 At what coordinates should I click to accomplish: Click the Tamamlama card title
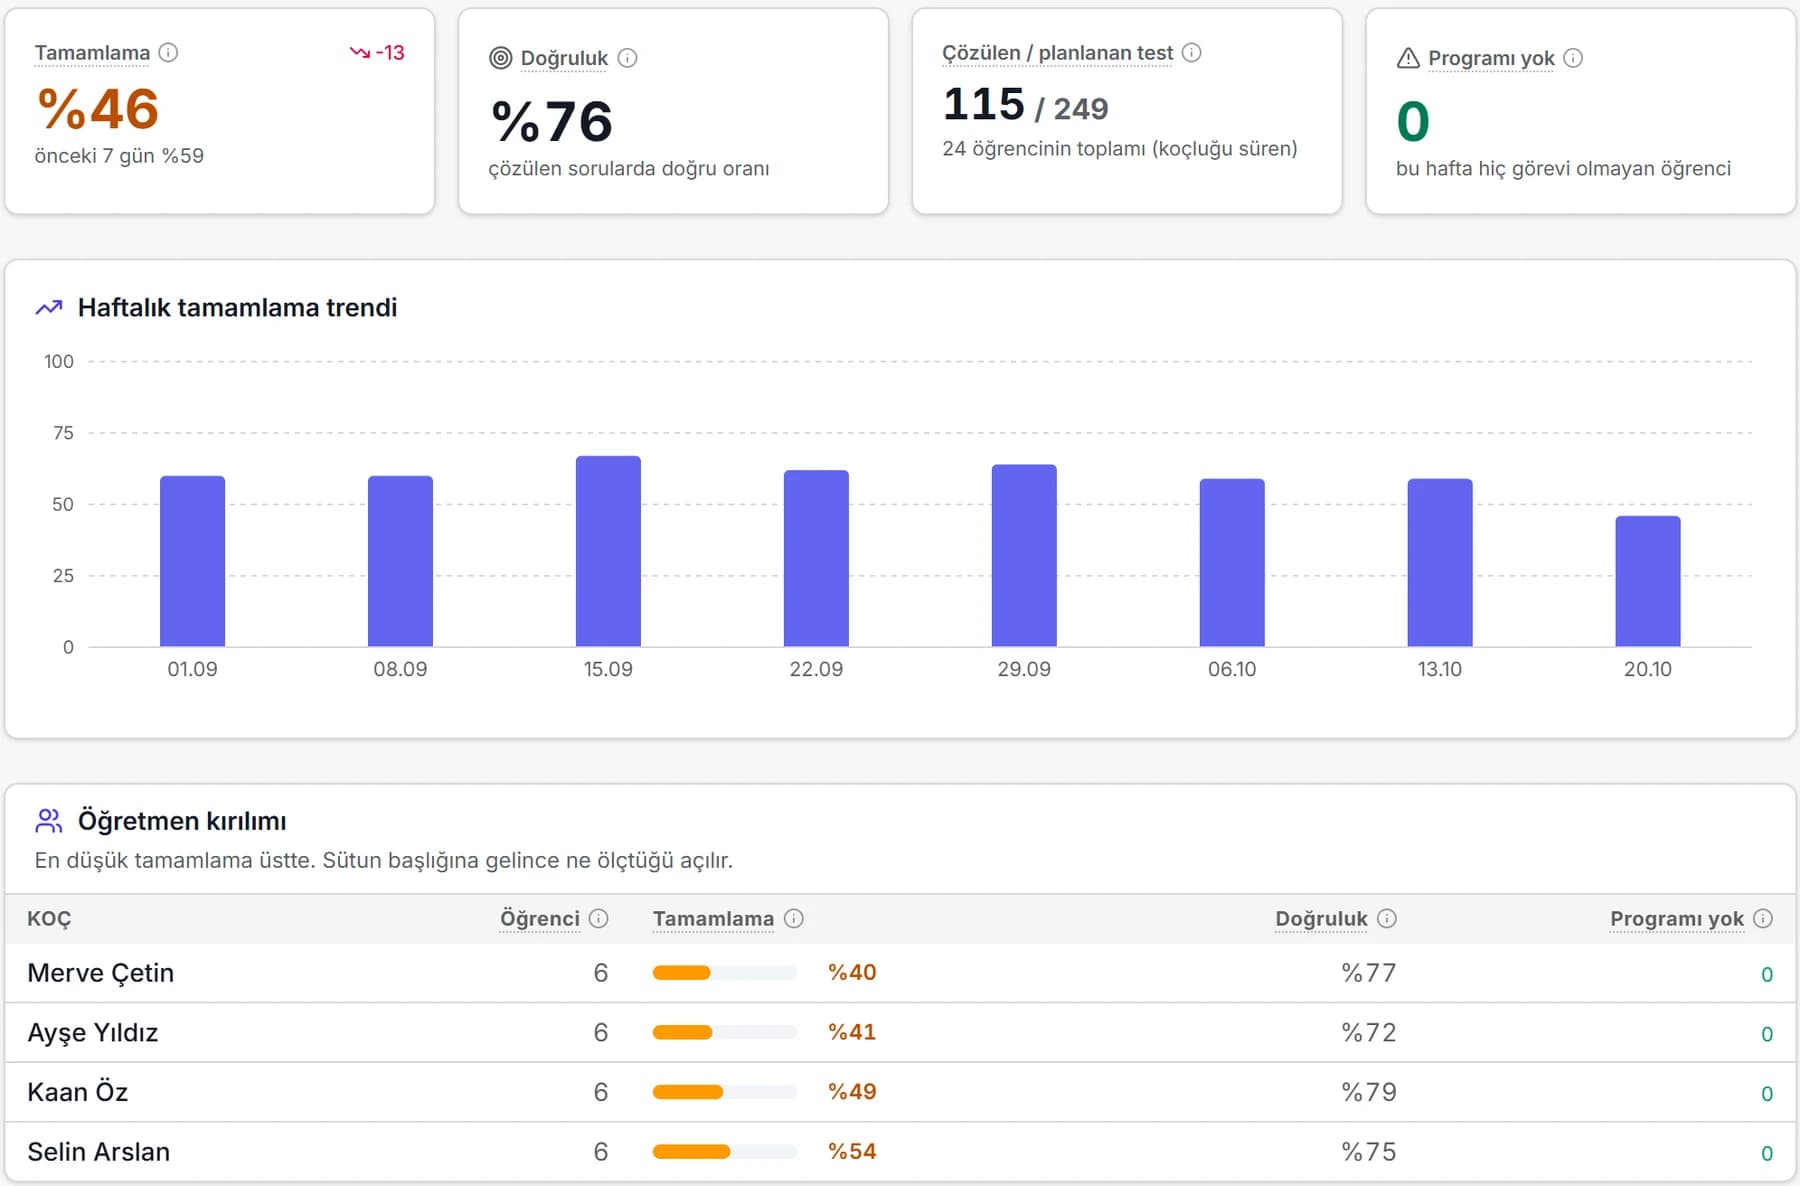(92, 53)
